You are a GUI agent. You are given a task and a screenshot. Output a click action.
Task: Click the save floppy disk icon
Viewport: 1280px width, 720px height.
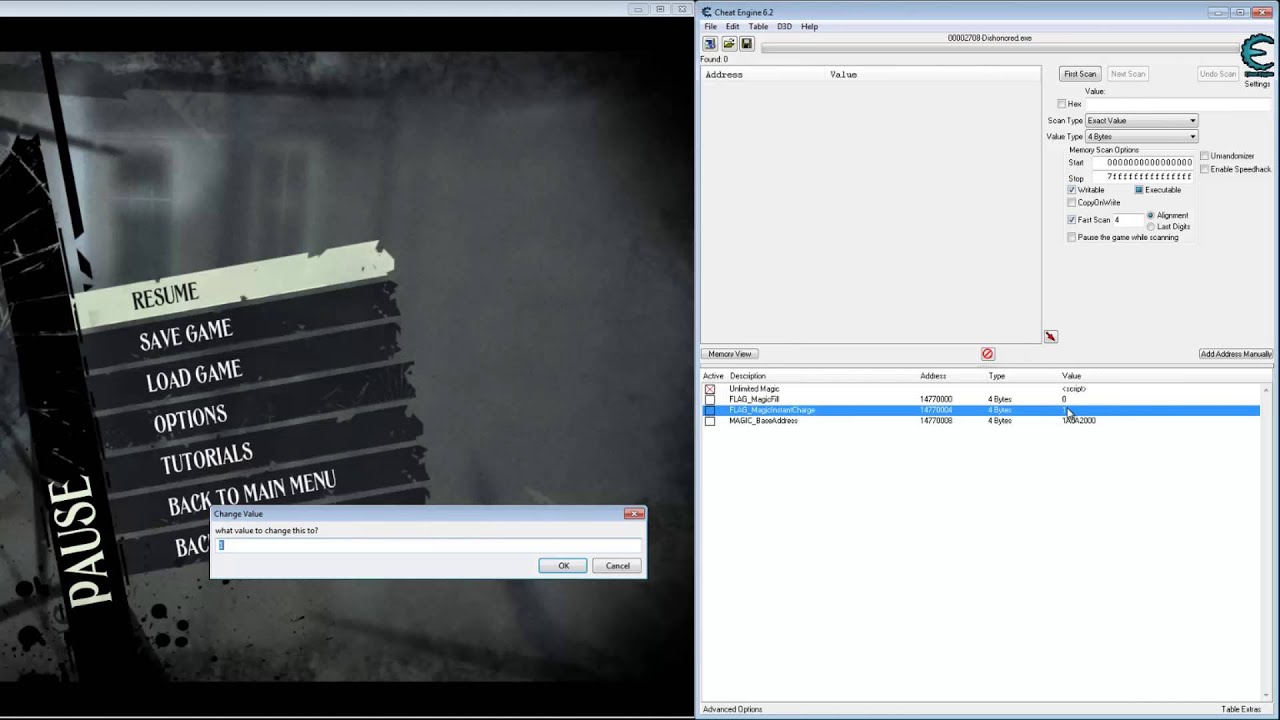(x=746, y=44)
